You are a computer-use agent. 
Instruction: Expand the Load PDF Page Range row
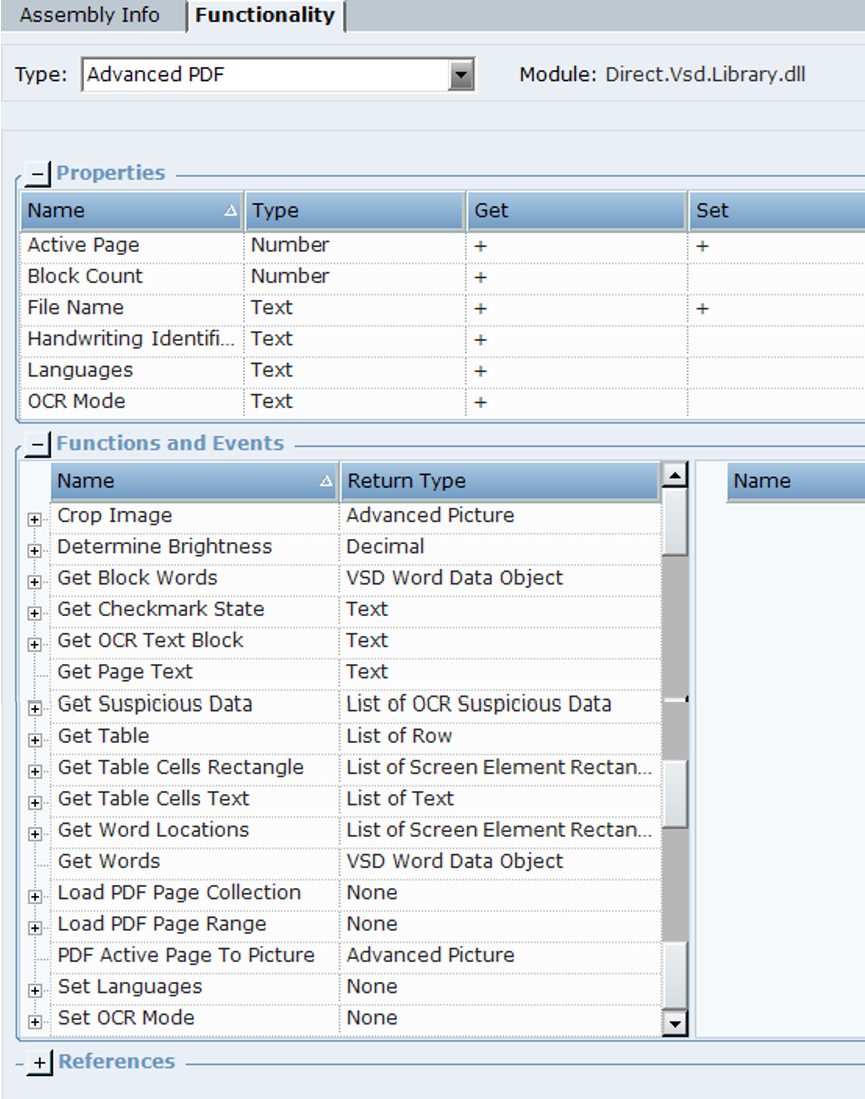click(35, 928)
